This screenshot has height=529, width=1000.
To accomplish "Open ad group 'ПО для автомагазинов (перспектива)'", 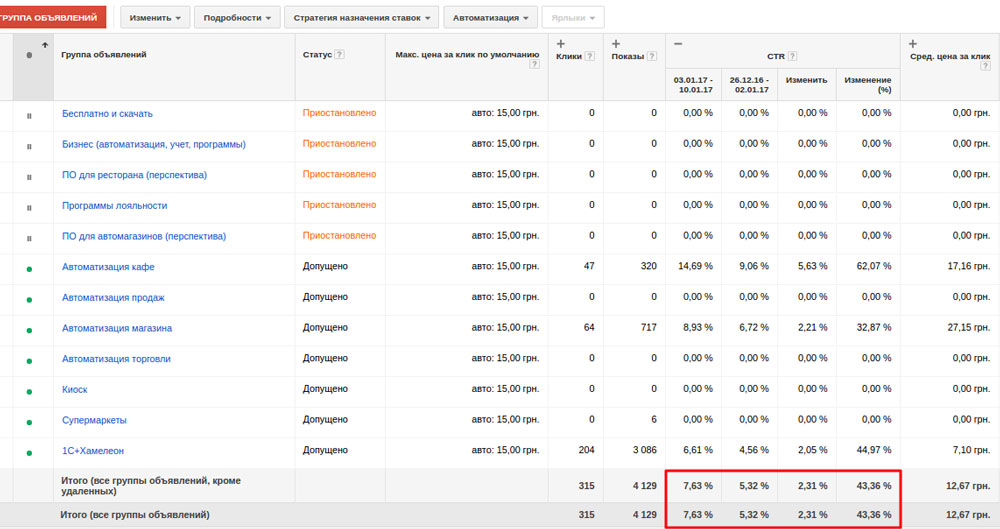I will point(144,236).
